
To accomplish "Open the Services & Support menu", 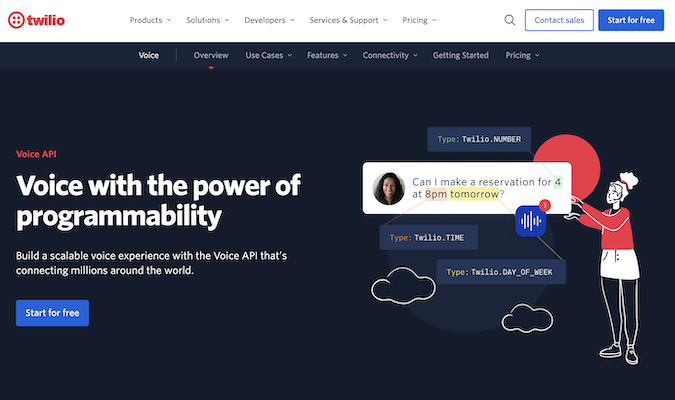I will point(348,20).
